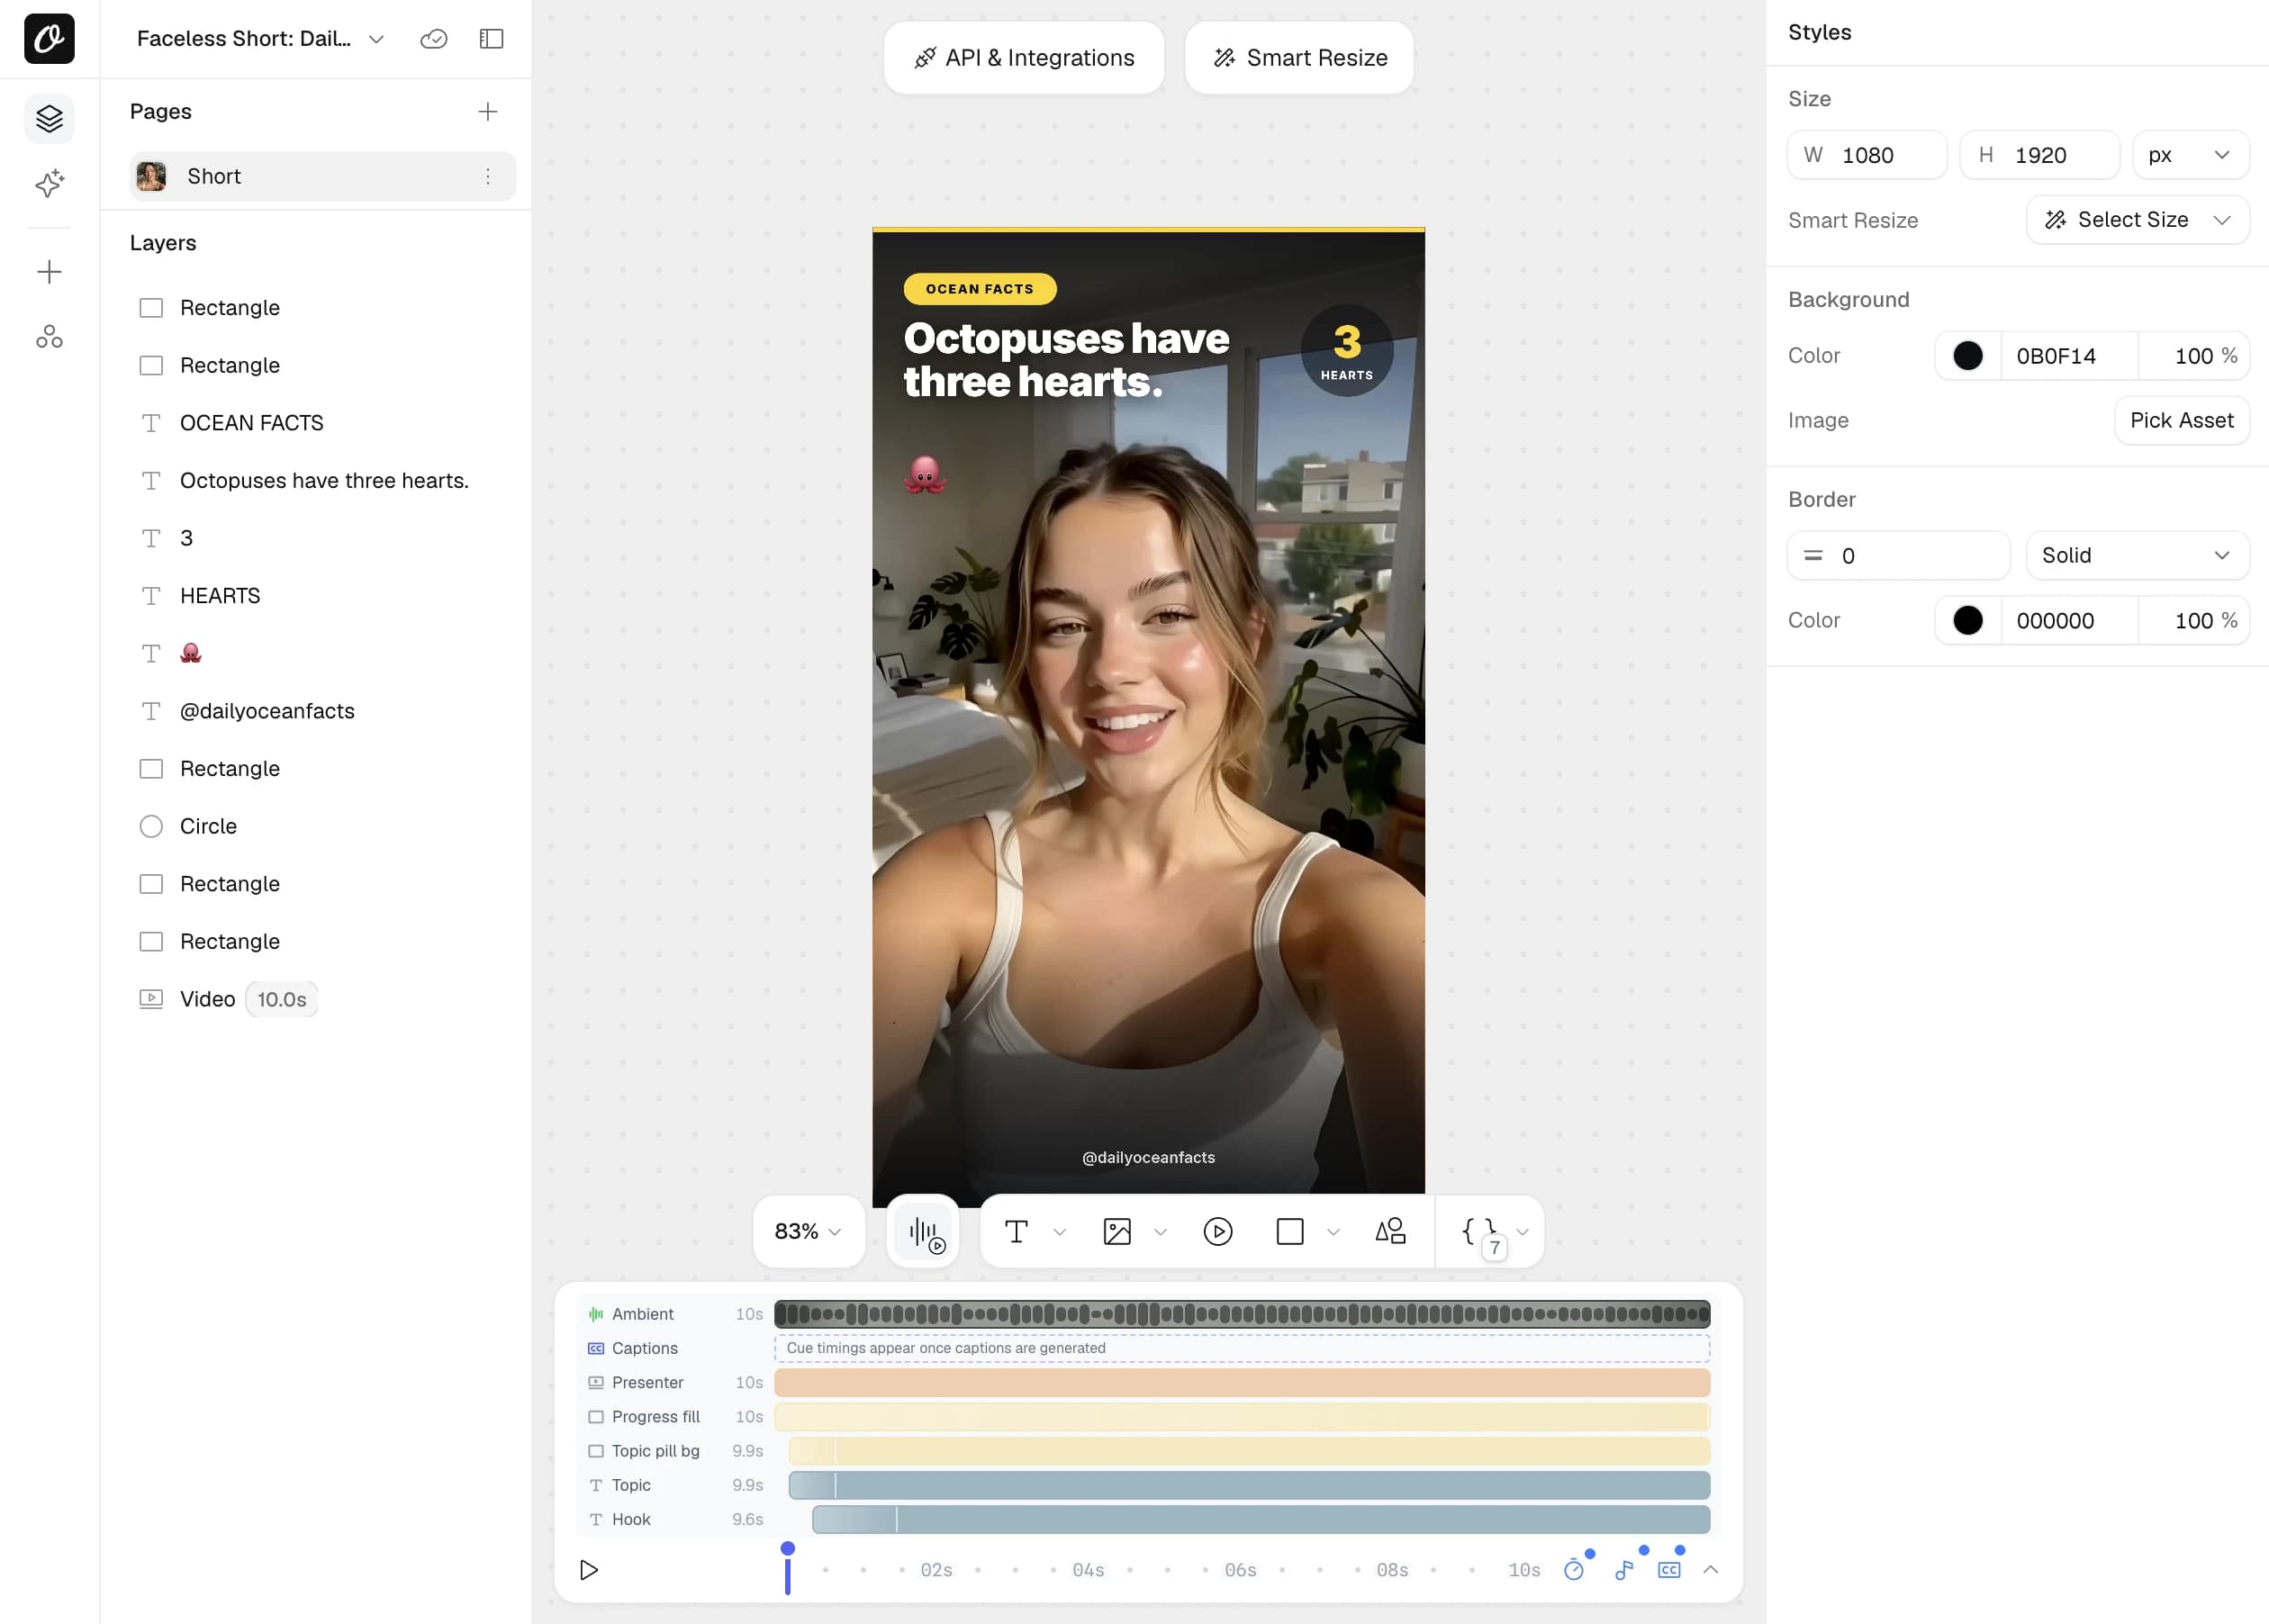Open the variables braces tool
Viewport: 2269px width, 1624px height.
(1481, 1231)
